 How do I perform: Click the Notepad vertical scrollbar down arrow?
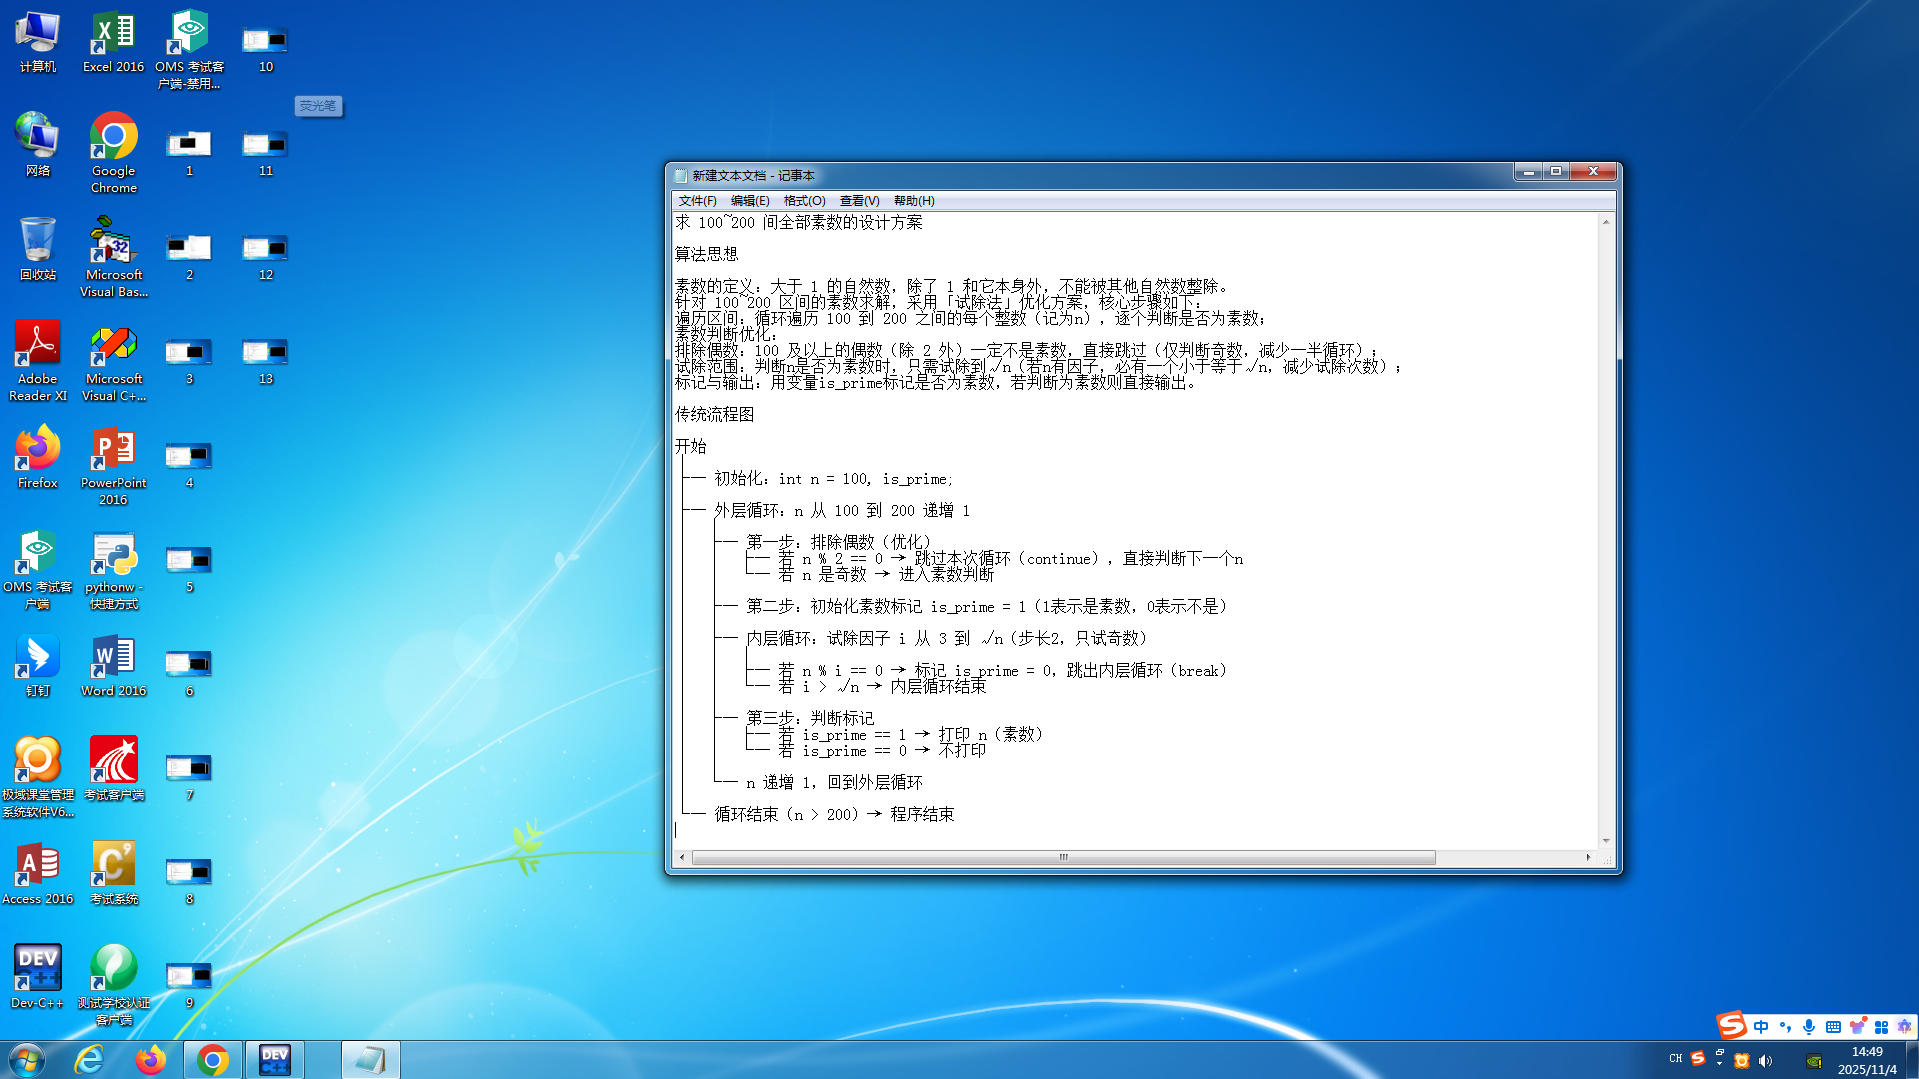1606,841
